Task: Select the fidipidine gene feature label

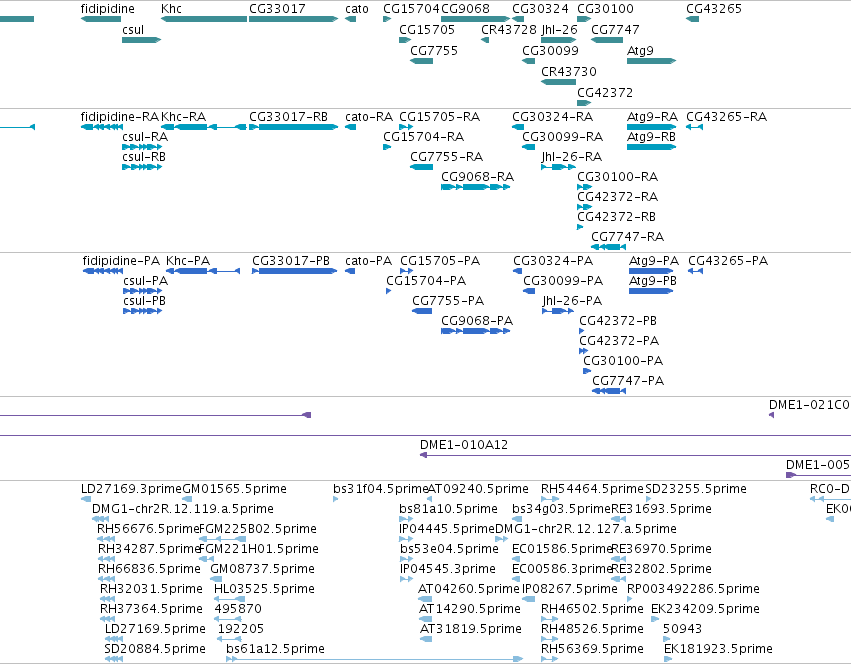Action: coord(107,9)
